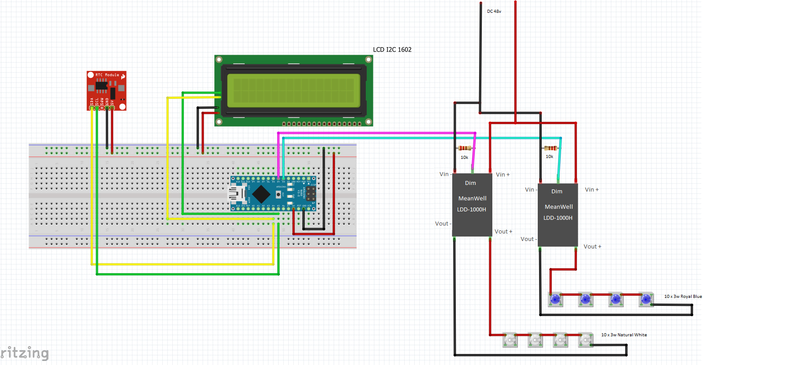
Task: Select the cyan dim signal wire
Action: click(421, 138)
